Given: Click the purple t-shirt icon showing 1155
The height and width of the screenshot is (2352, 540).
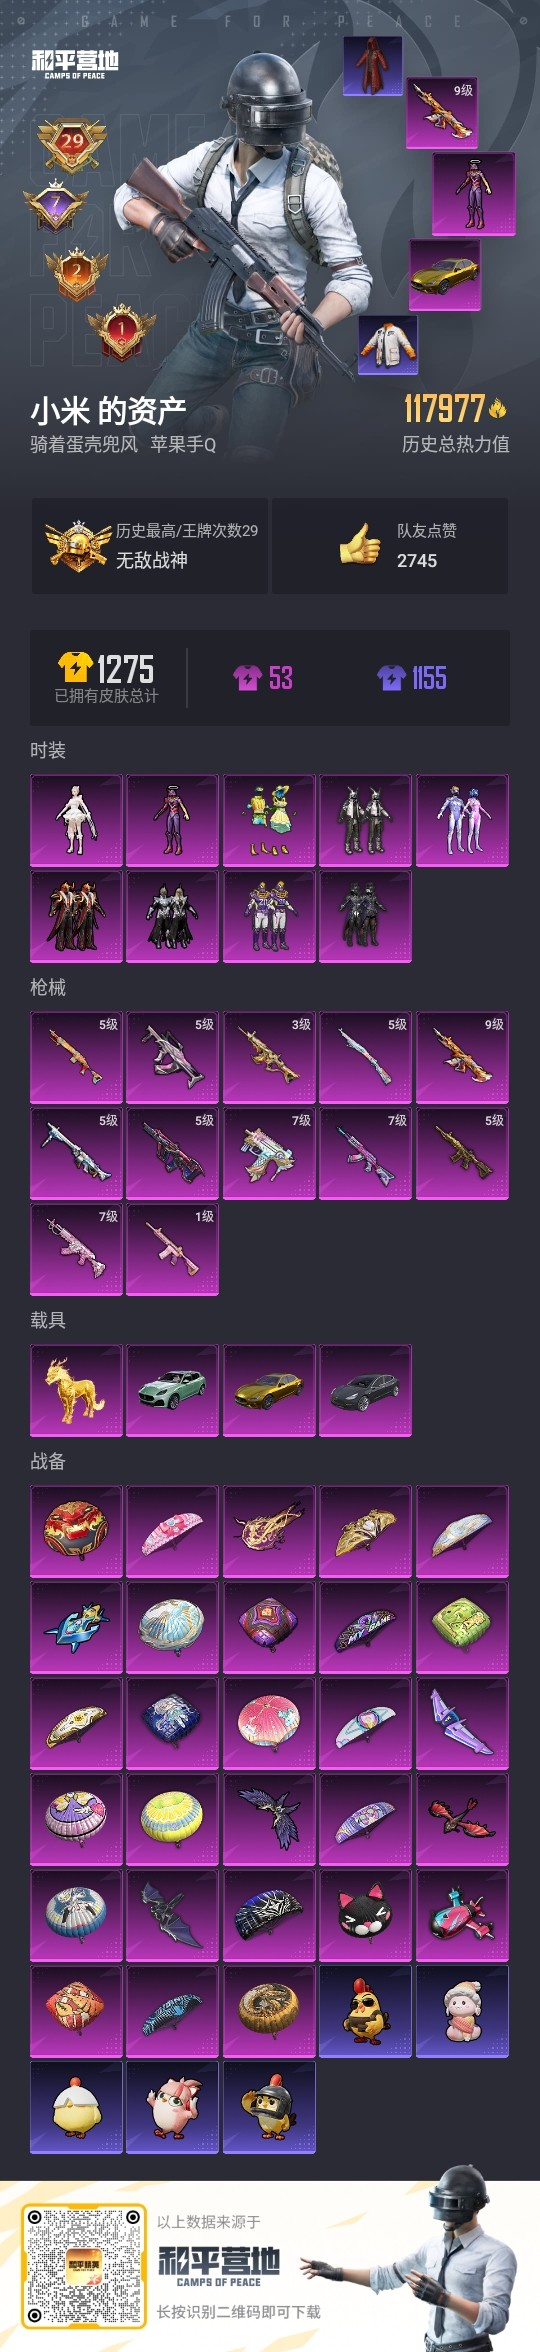Looking at the screenshot, I should 391,678.
